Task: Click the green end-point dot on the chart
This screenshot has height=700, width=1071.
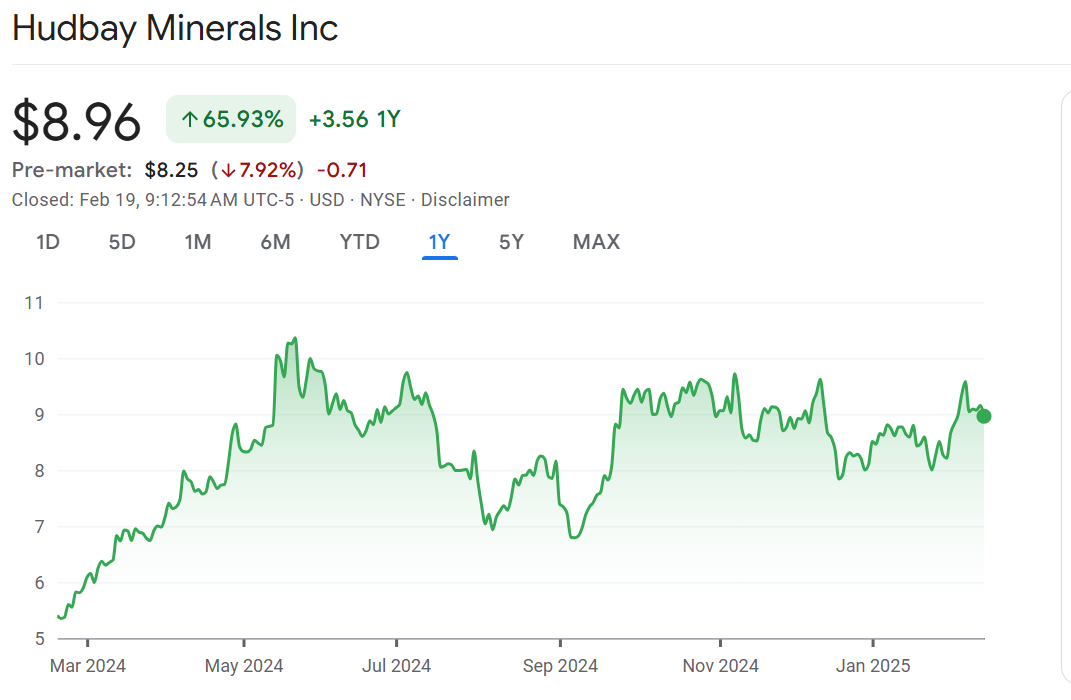Action: tap(983, 416)
